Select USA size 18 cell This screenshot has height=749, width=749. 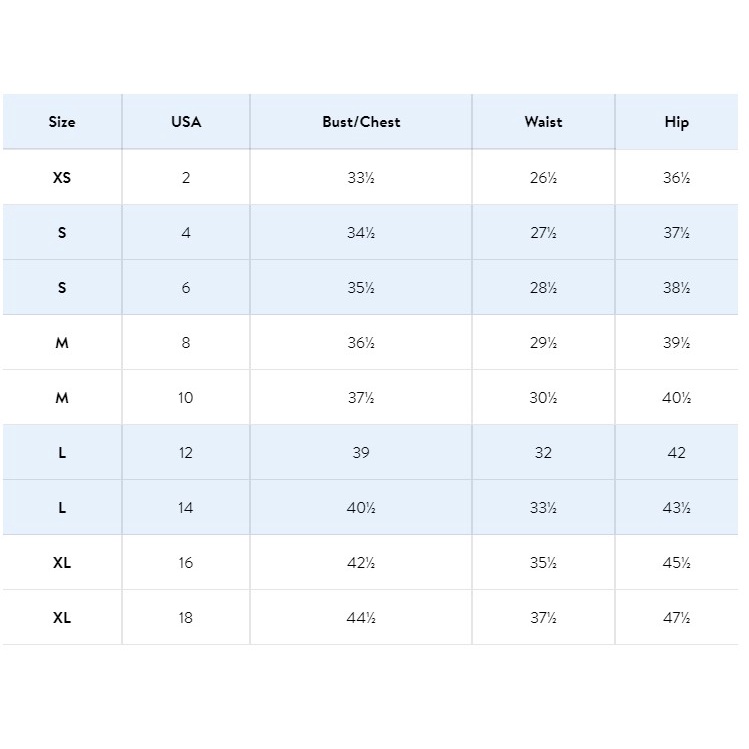pyautogui.click(x=186, y=618)
